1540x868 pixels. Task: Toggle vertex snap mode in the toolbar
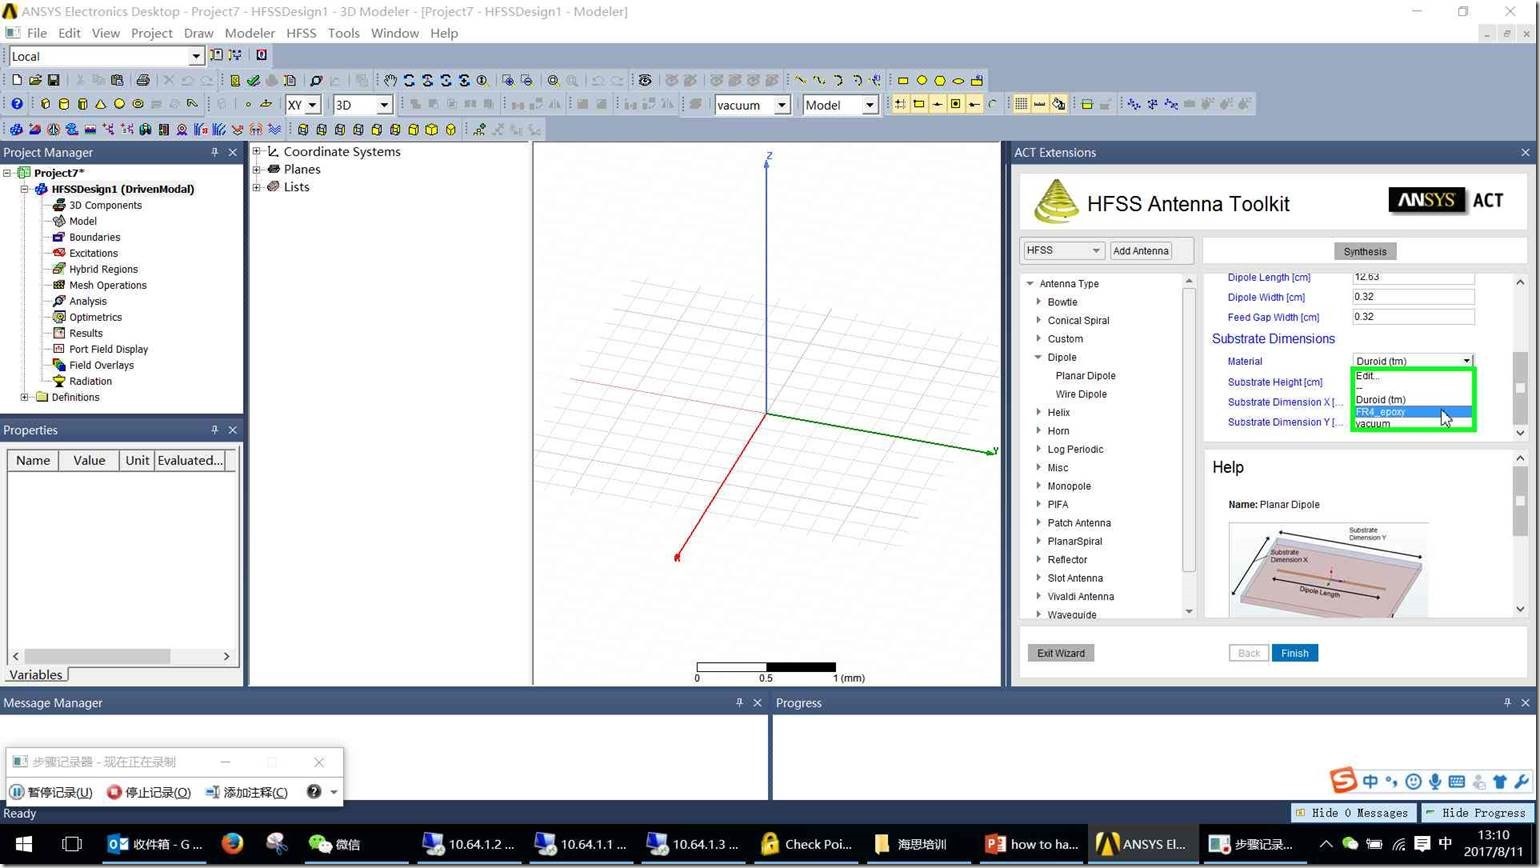click(x=919, y=104)
